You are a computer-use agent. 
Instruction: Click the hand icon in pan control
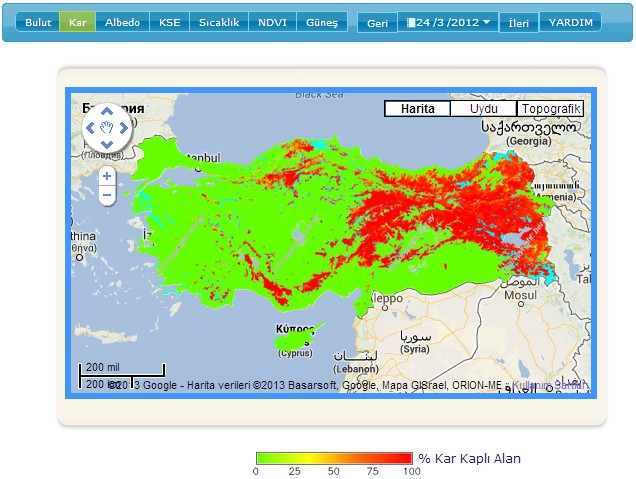point(107,128)
